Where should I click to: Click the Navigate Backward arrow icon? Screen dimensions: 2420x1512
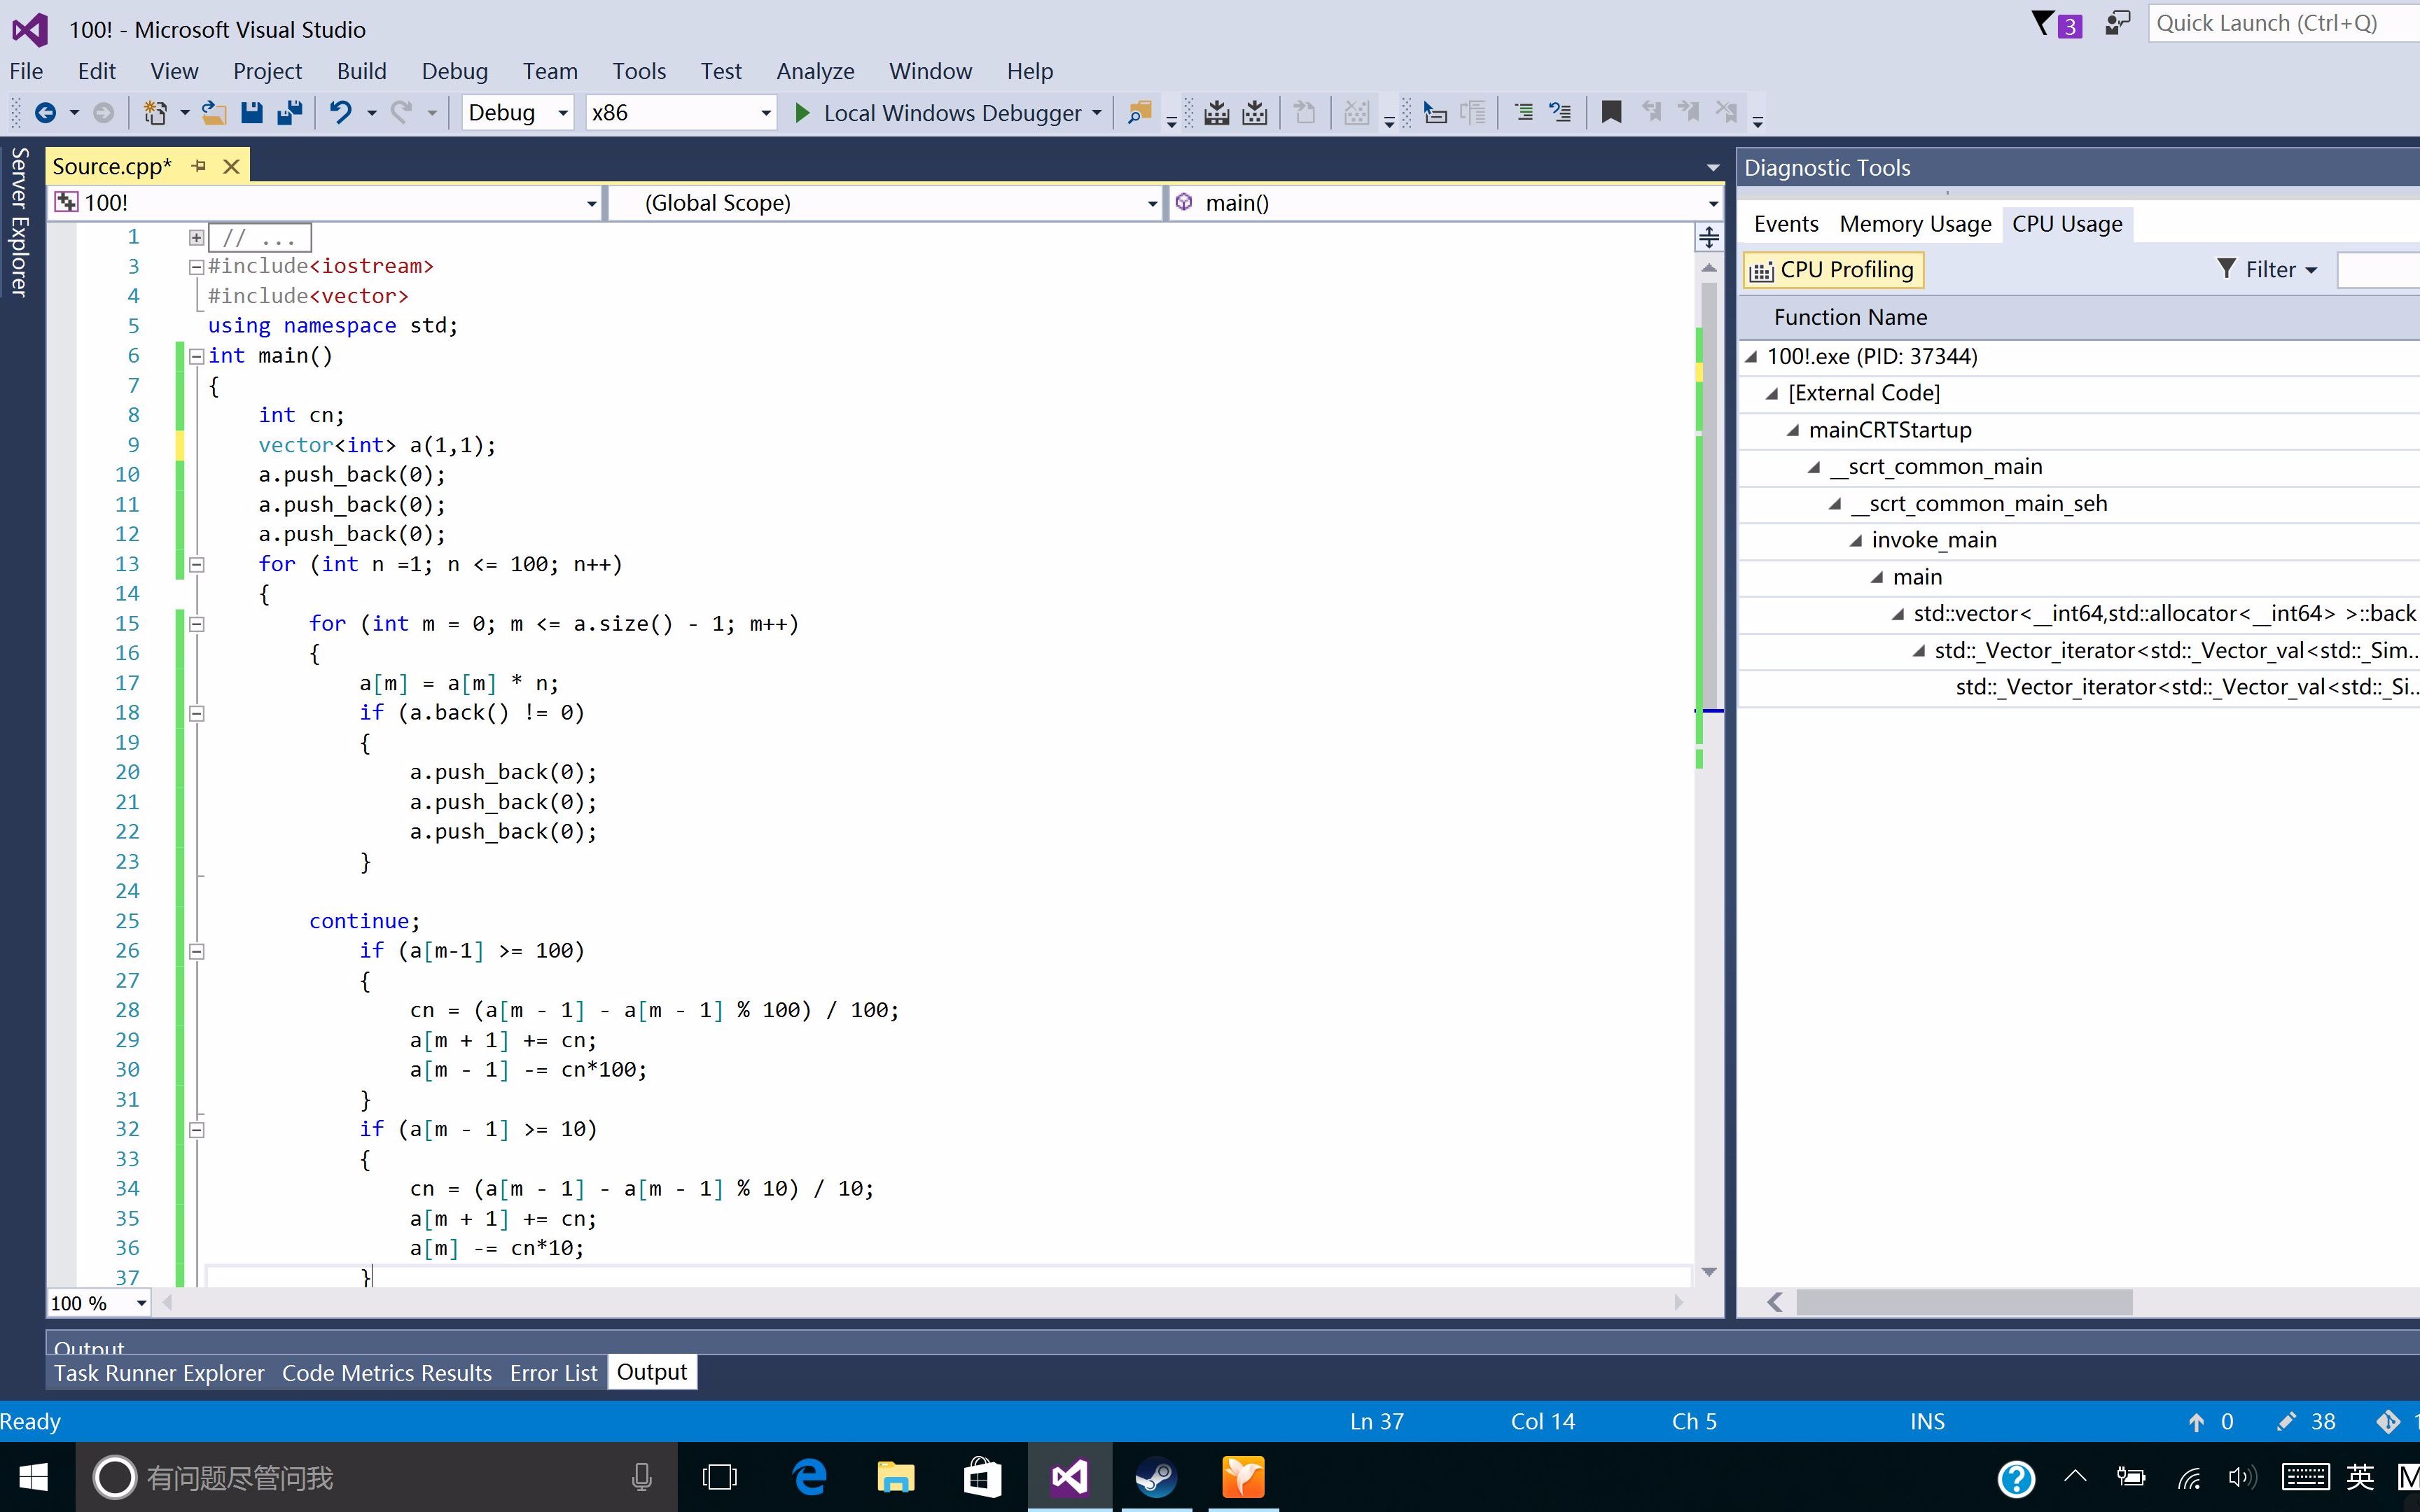pyautogui.click(x=45, y=113)
